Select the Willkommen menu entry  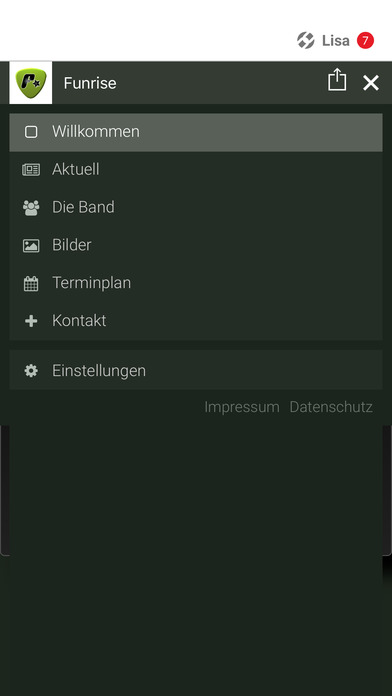(196, 132)
